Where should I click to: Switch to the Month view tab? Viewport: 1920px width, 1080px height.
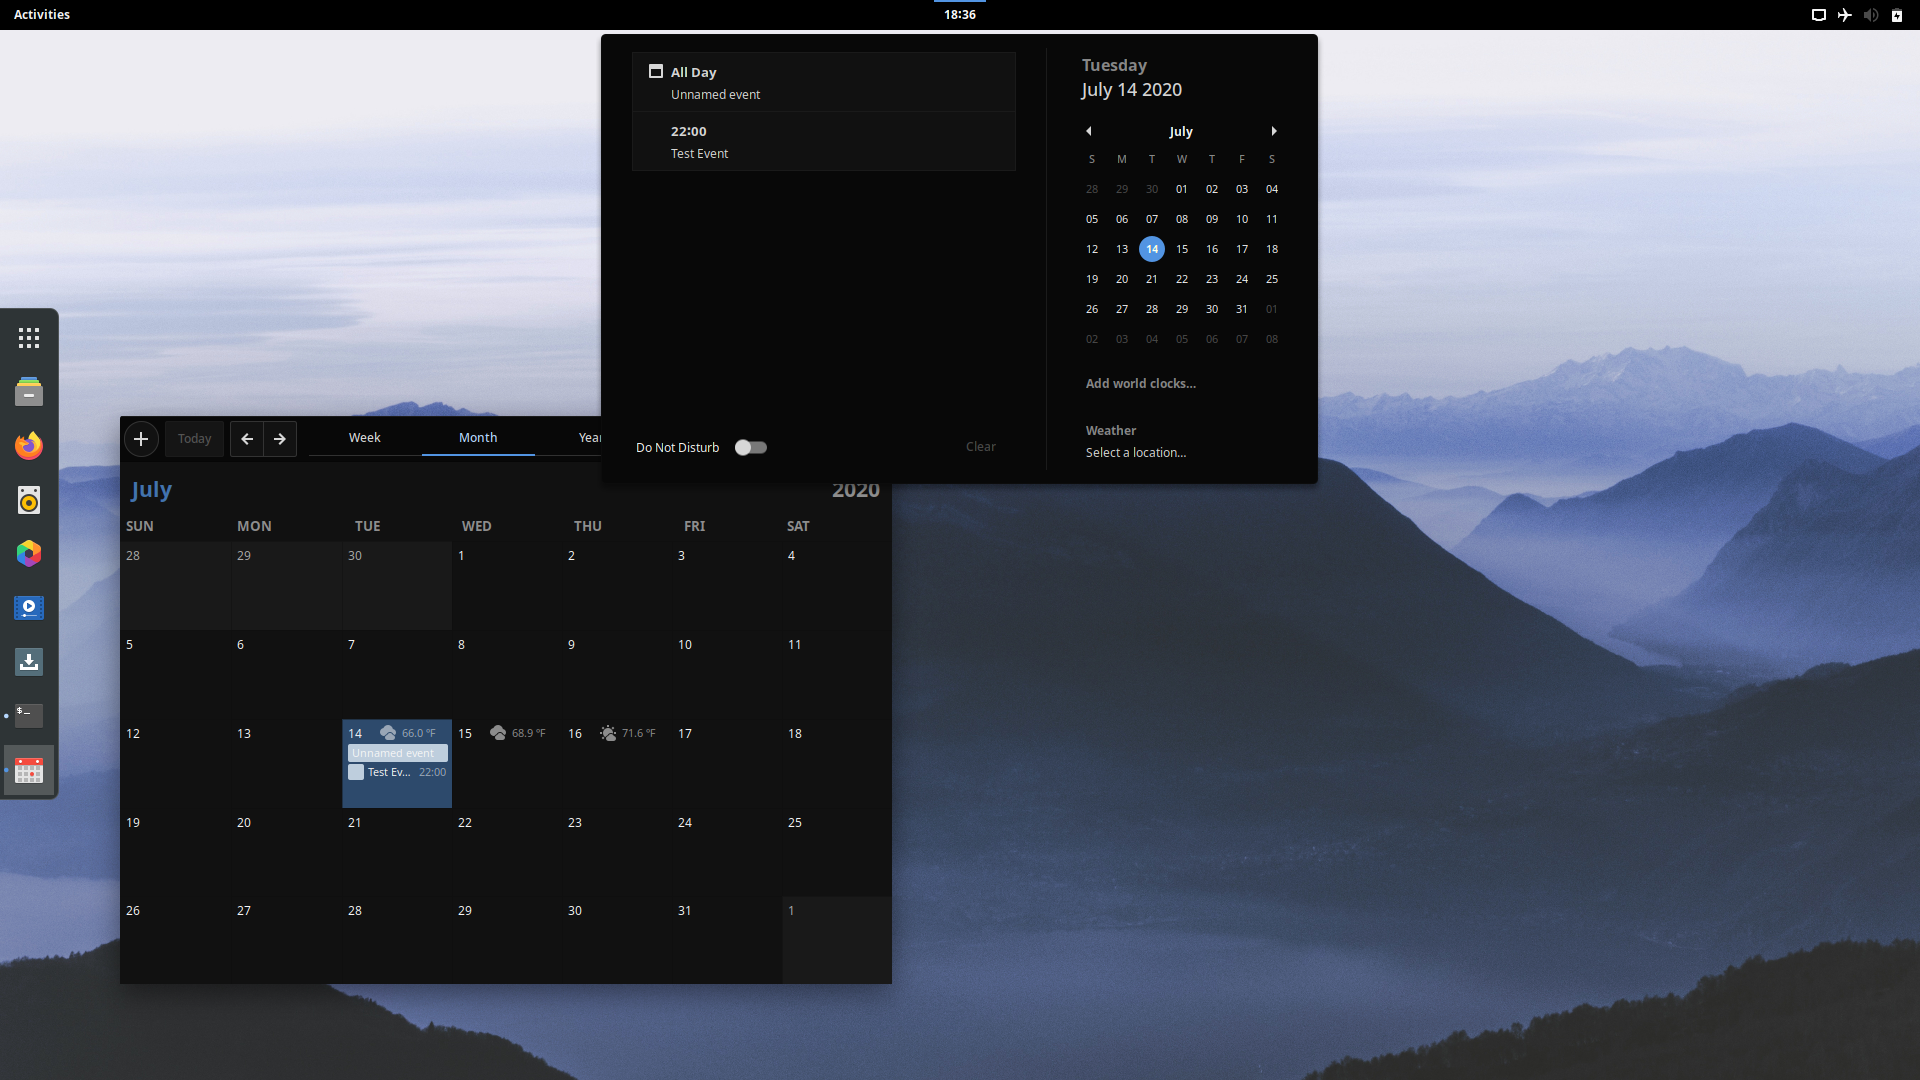pyautogui.click(x=478, y=438)
